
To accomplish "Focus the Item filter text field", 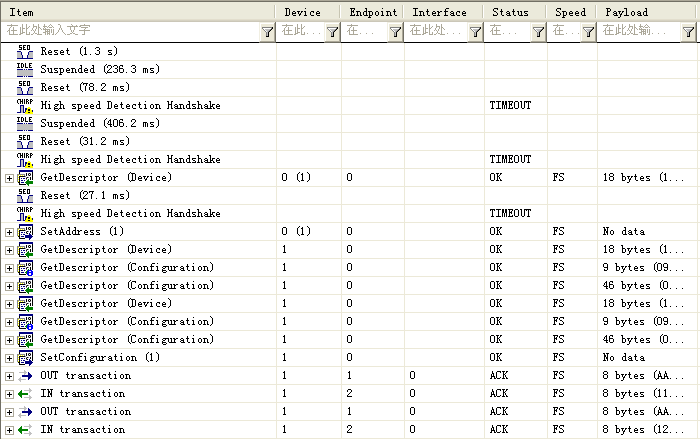I will pos(130,32).
